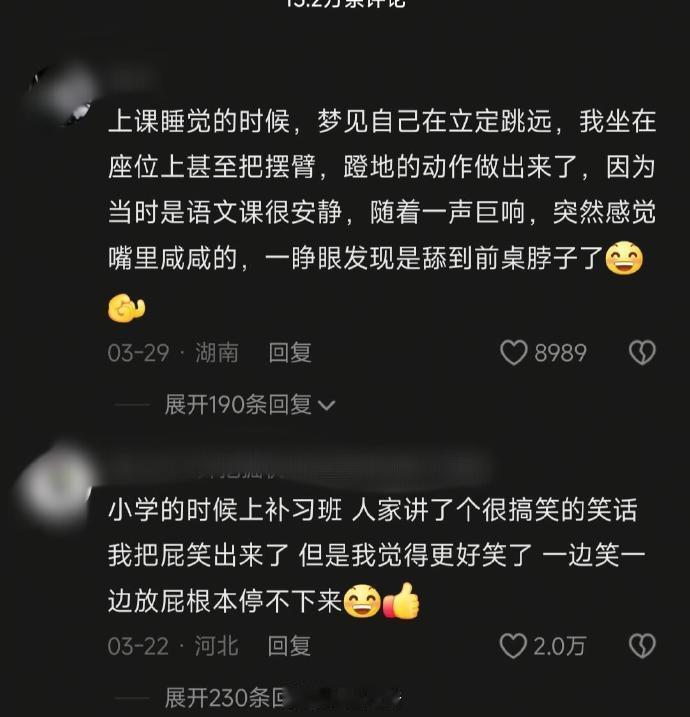Tap the grinning emoji ending first comment
Viewport: 690px width, 717px height.
[x=624, y=258]
